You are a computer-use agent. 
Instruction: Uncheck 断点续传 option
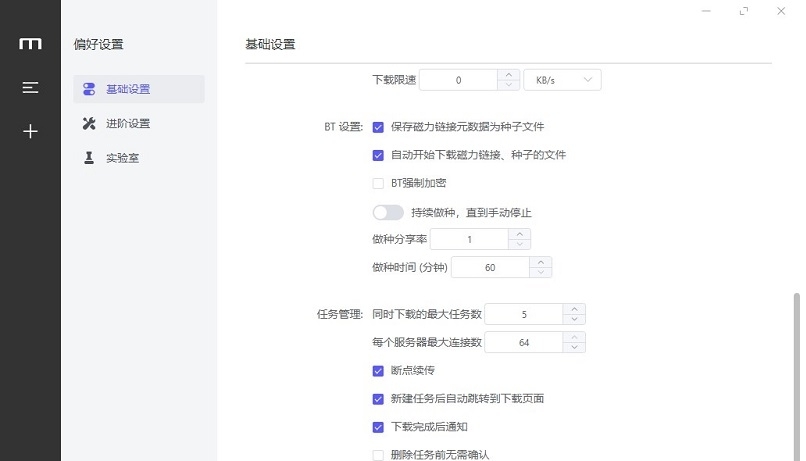click(378, 370)
